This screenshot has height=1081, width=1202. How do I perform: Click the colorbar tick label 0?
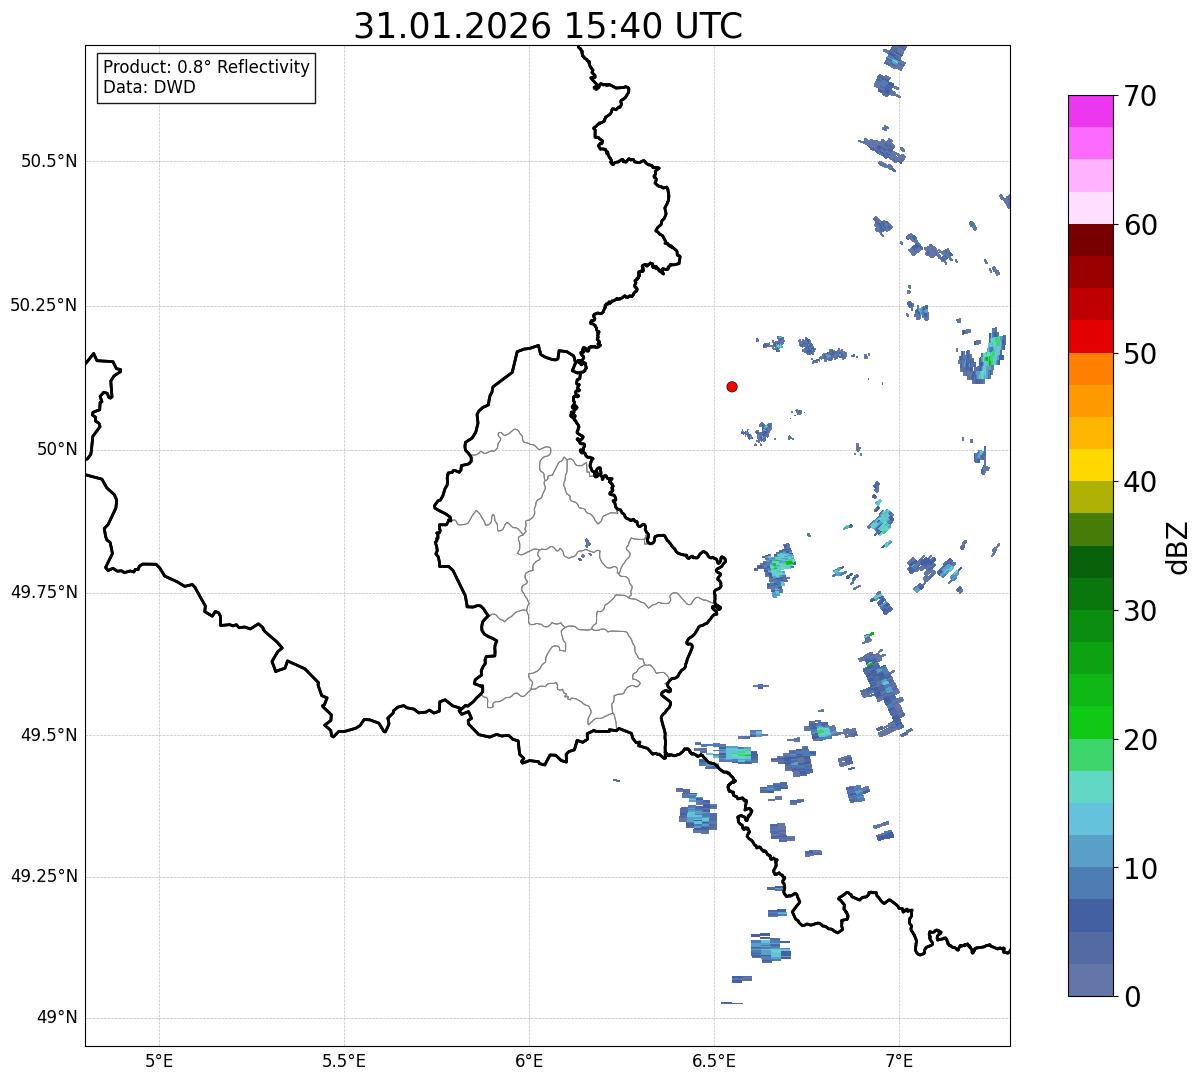(x=1131, y=997)
